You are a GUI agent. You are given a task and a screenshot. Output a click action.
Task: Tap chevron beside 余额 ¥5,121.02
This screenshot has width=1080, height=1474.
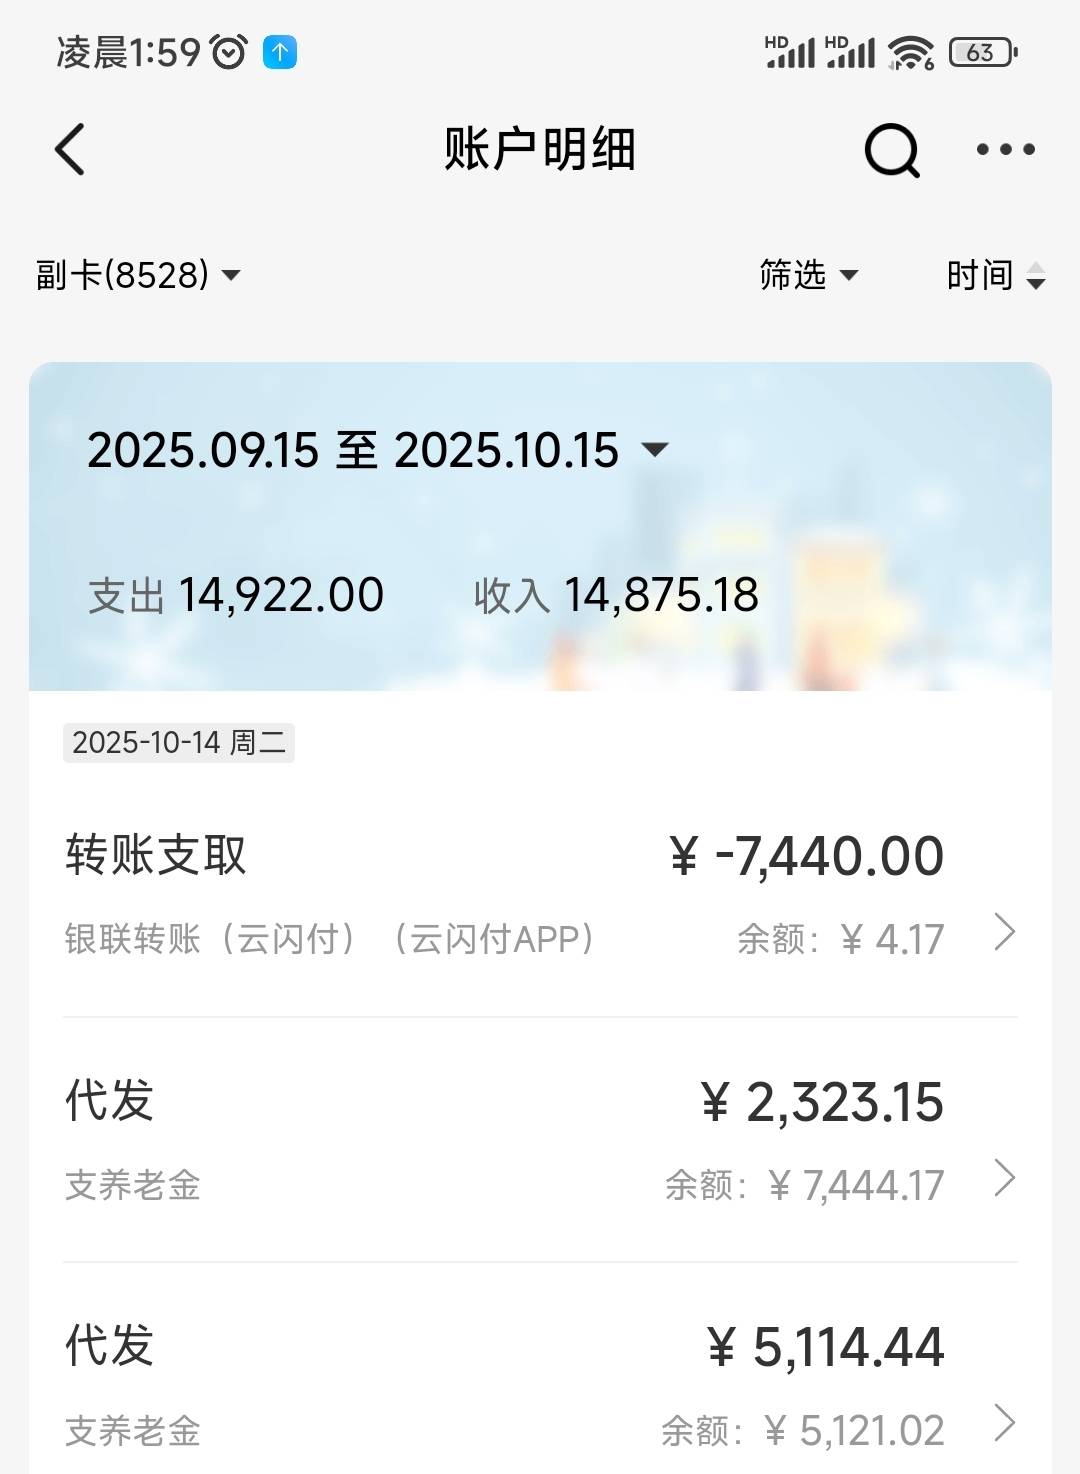click(1005, 1424)
